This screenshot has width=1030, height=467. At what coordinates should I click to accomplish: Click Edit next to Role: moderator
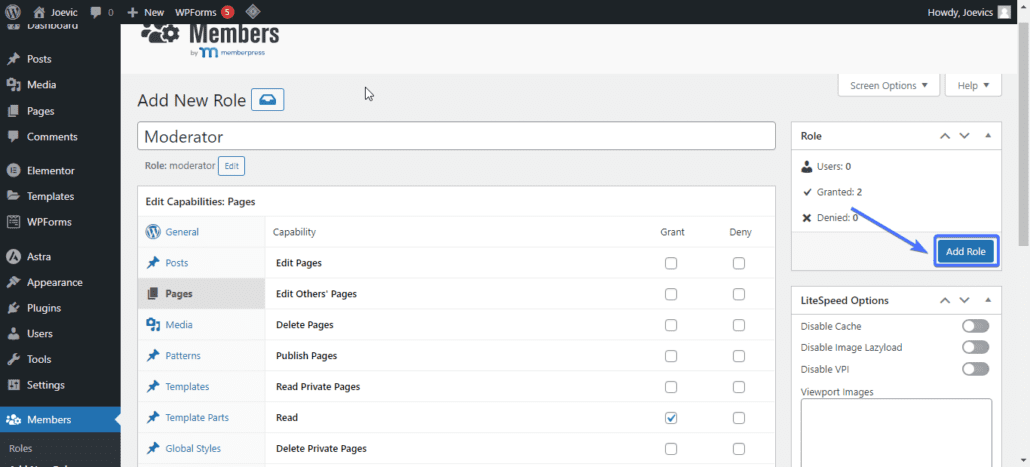point(231,166)
